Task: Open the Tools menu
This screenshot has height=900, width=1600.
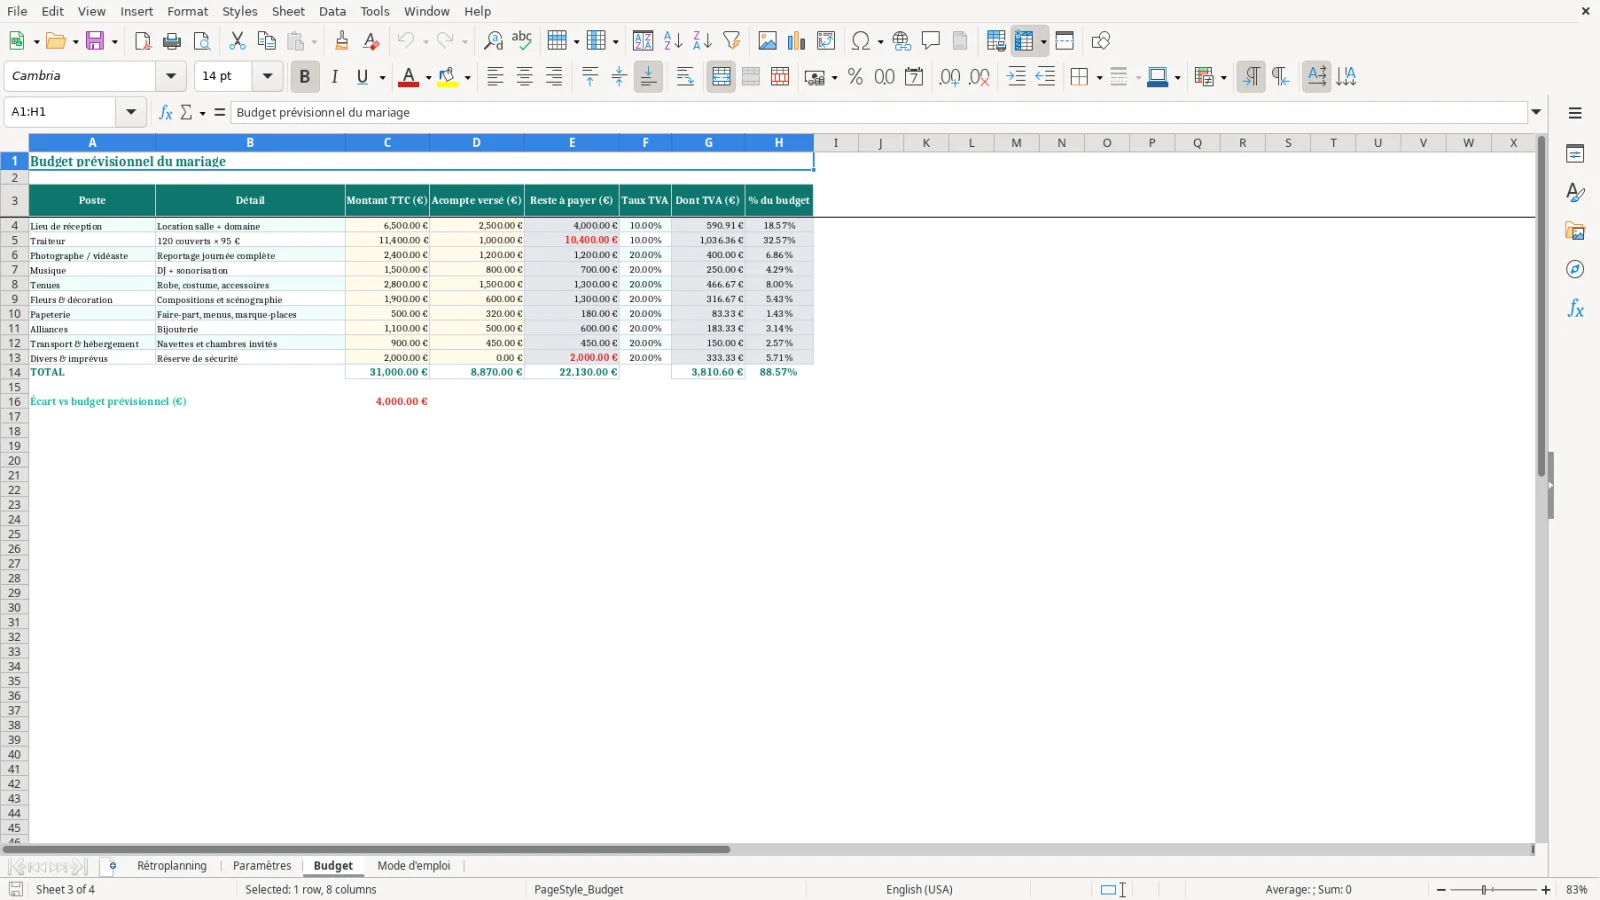Action: [x=375, y=11]
